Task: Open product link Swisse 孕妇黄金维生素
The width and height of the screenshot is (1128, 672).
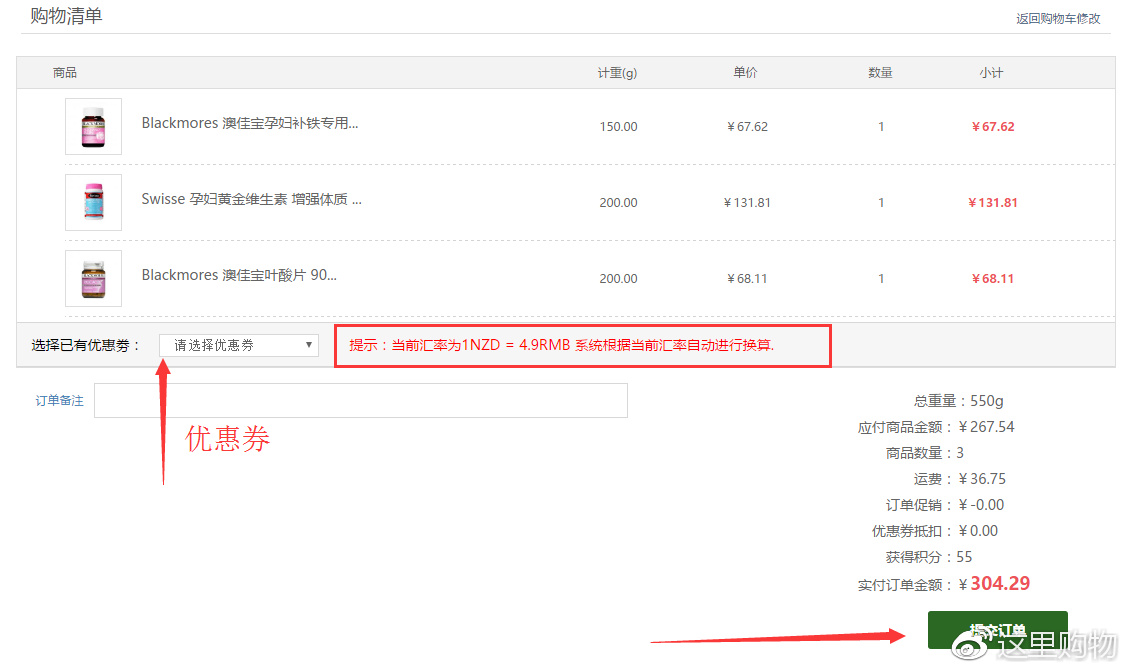Action: tap(251, 199)
